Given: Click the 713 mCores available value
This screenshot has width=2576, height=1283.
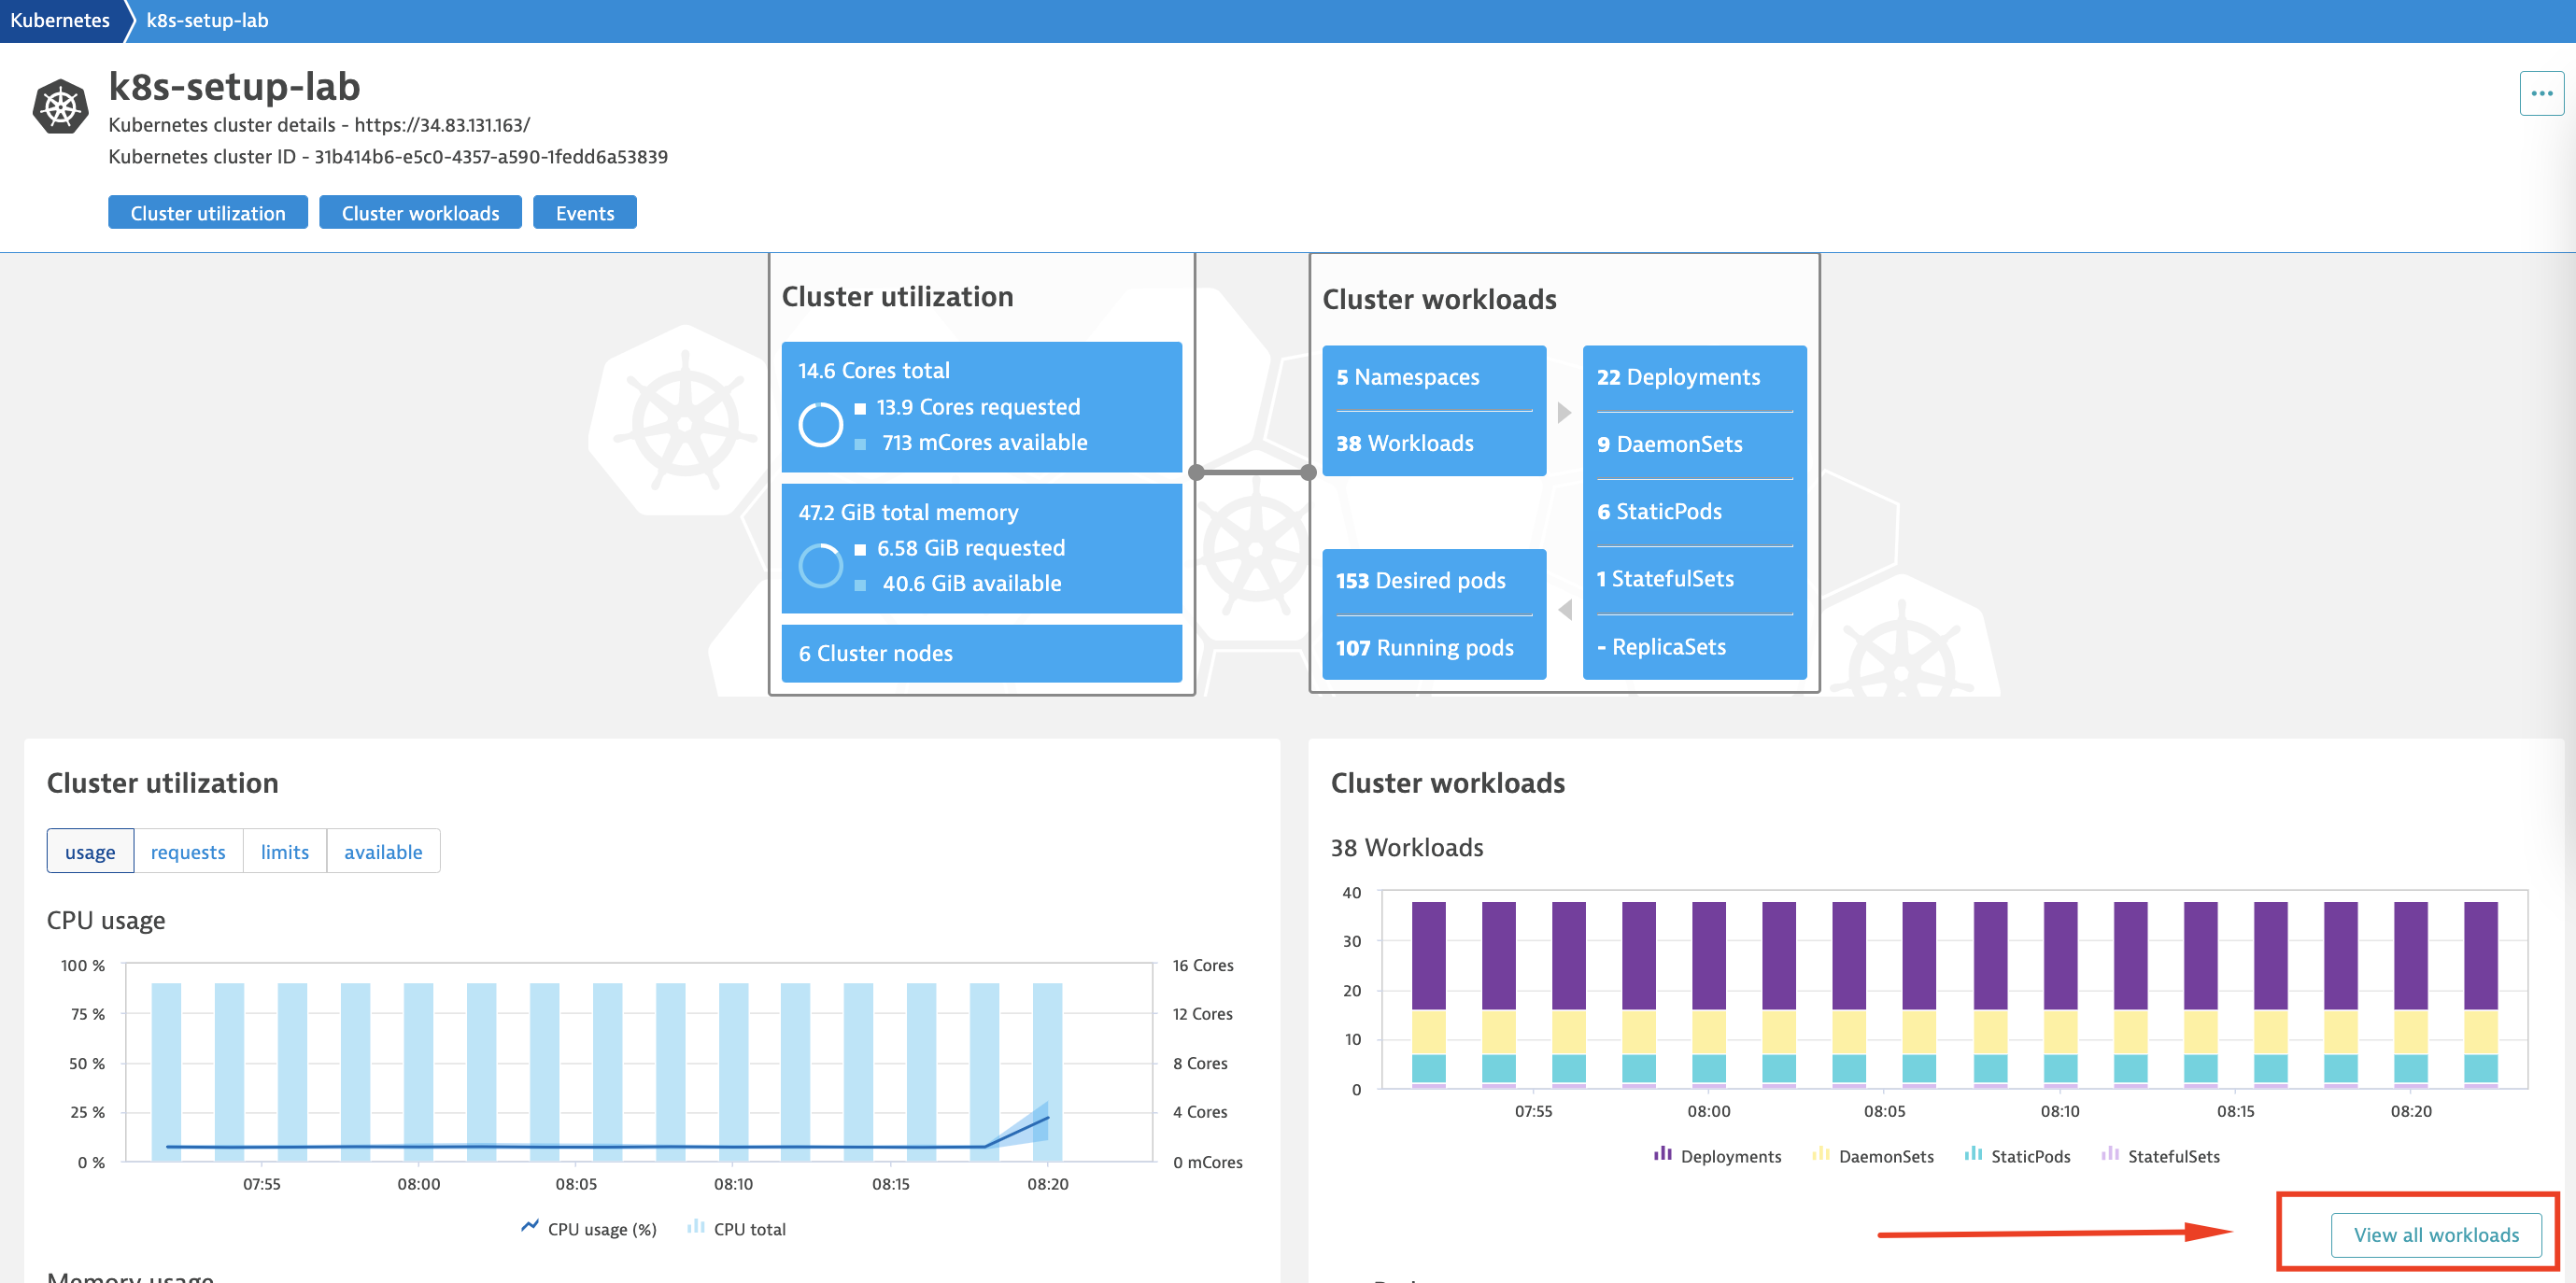Looking at the screenshot, I should pos(984,442).
